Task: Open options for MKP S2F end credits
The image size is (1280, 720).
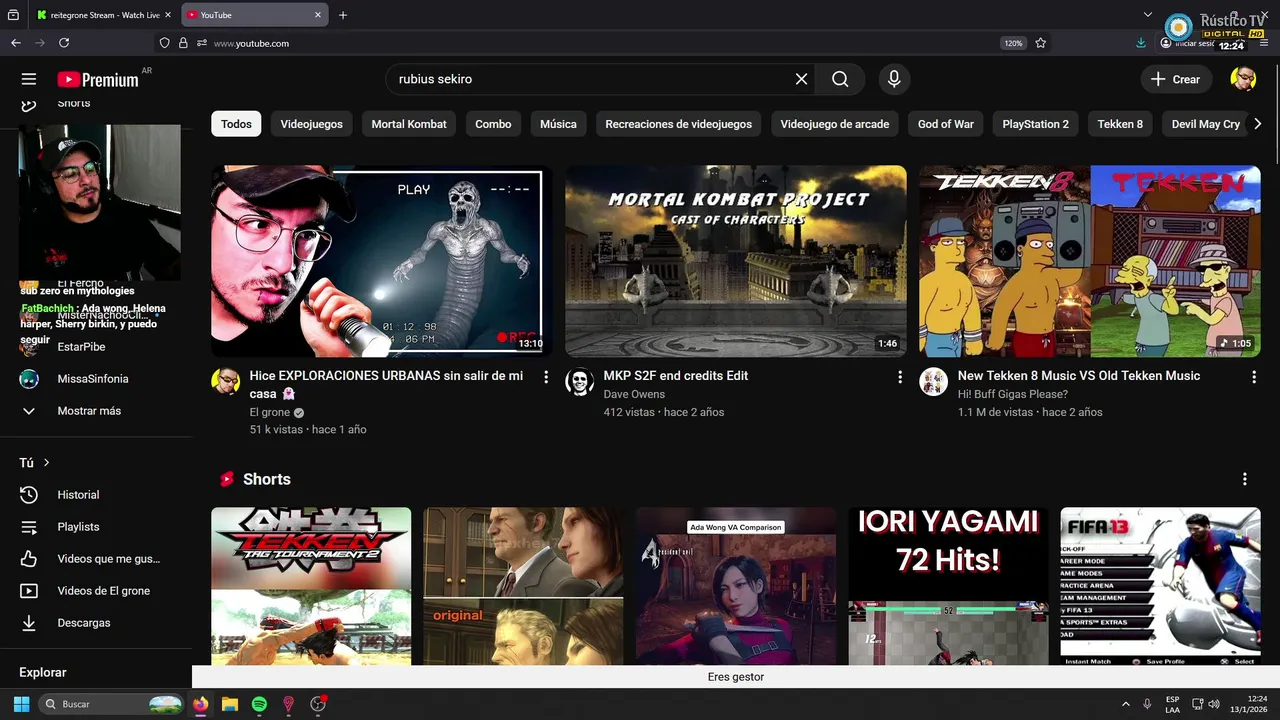Action: click(900, 377)
